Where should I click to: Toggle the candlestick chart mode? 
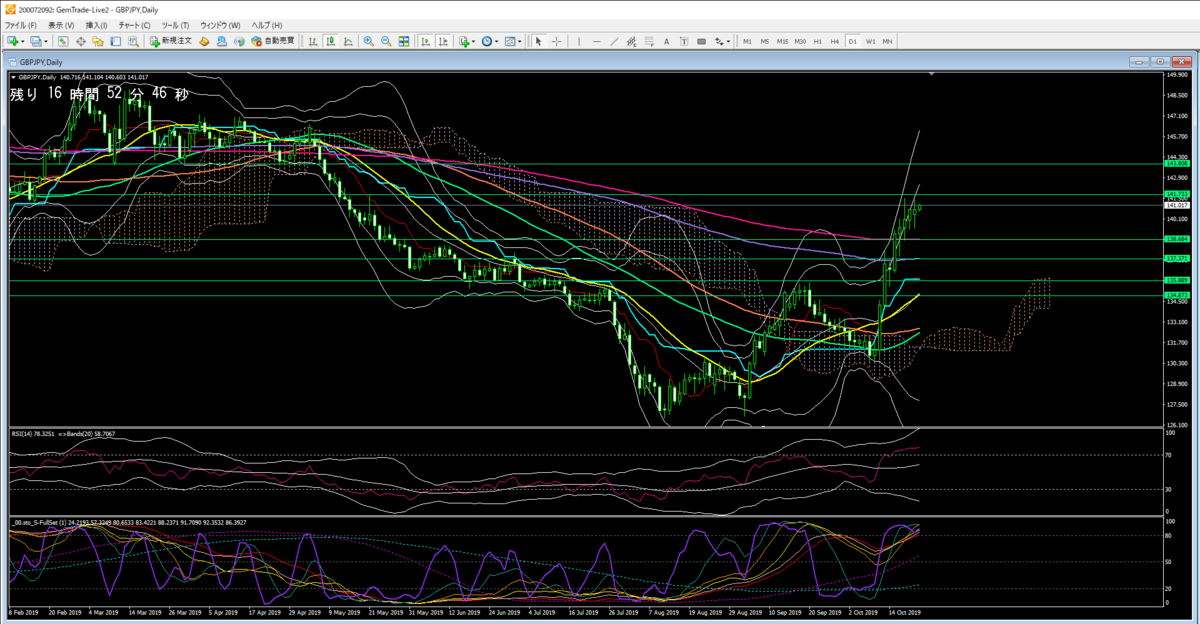coord(330,41)
